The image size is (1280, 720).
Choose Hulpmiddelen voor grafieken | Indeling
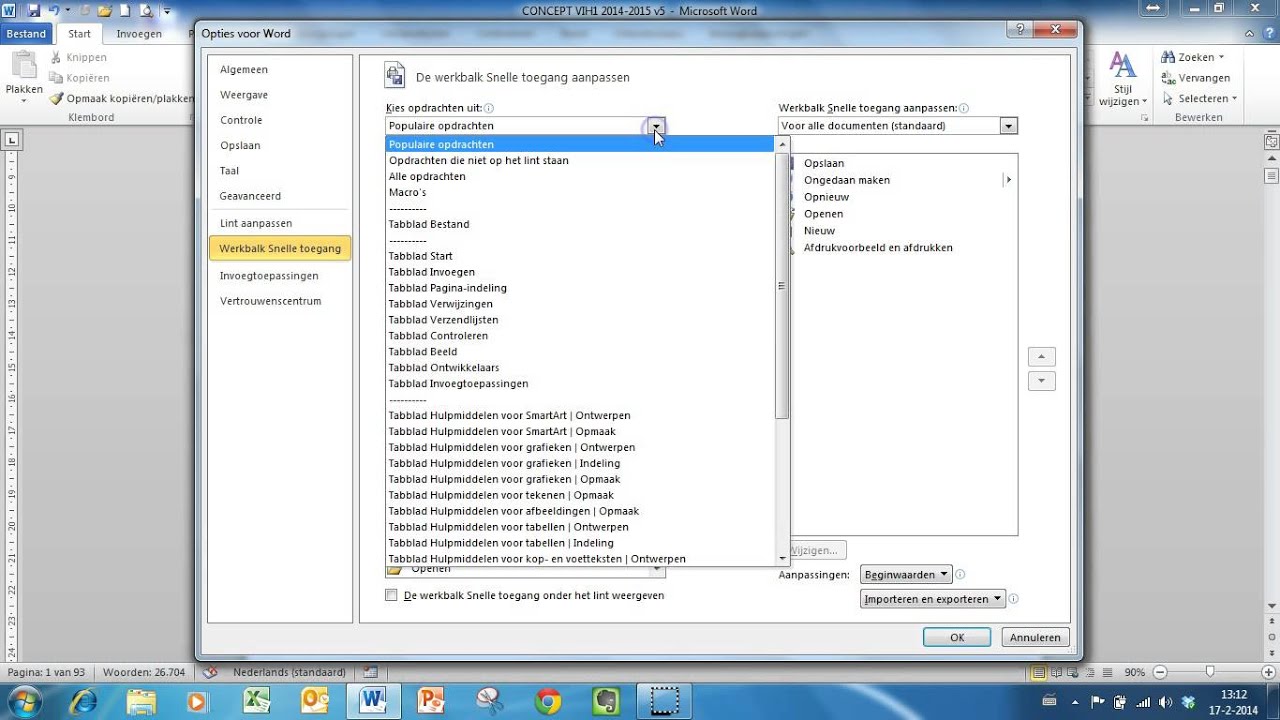click(581, 464)
